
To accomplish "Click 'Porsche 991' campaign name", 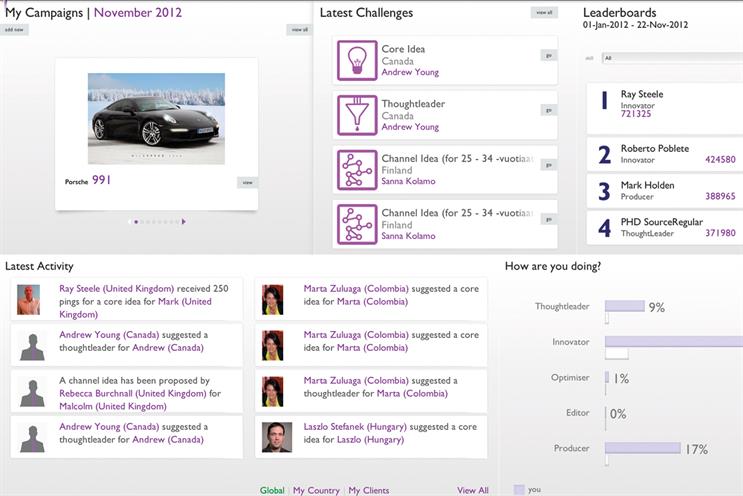I will 88,180.
